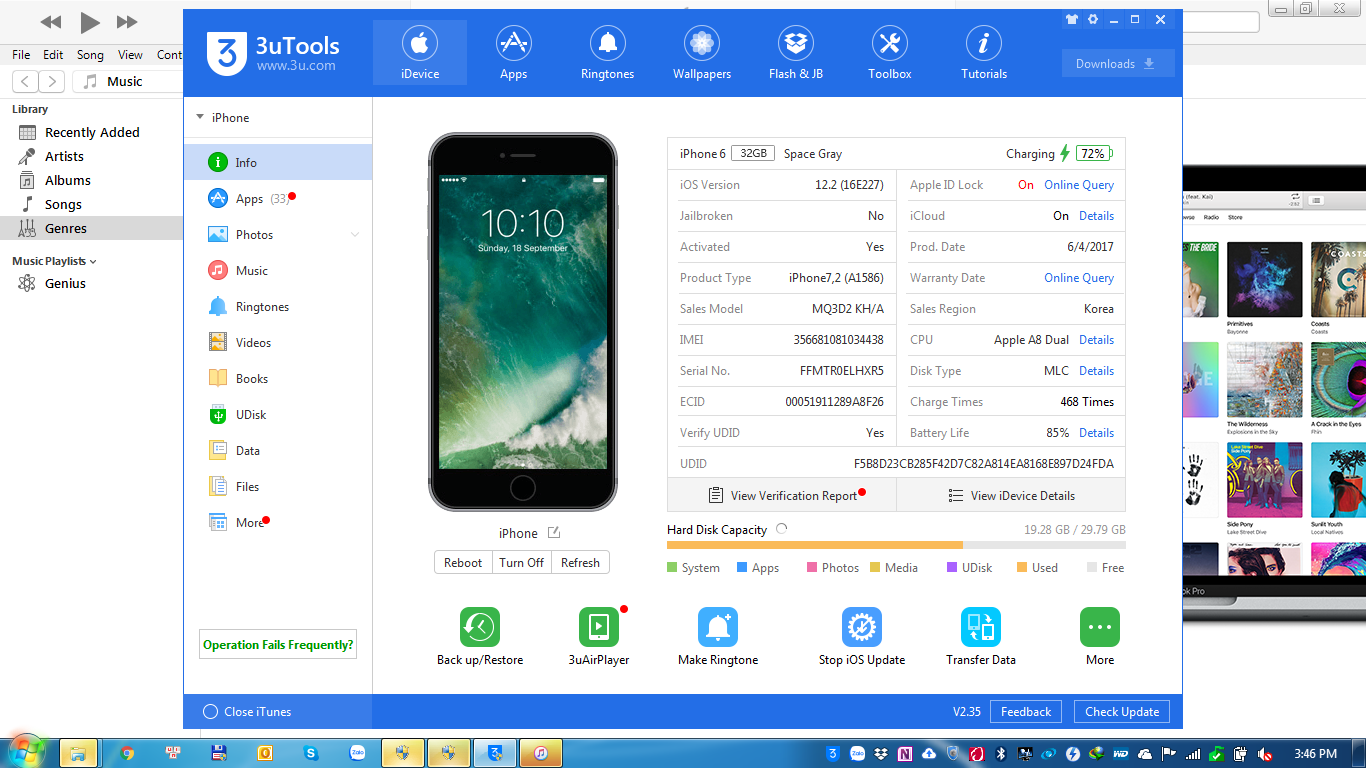Open the Flash & JB section
Screen dimensions: 1366x768
tap(795, 53)
